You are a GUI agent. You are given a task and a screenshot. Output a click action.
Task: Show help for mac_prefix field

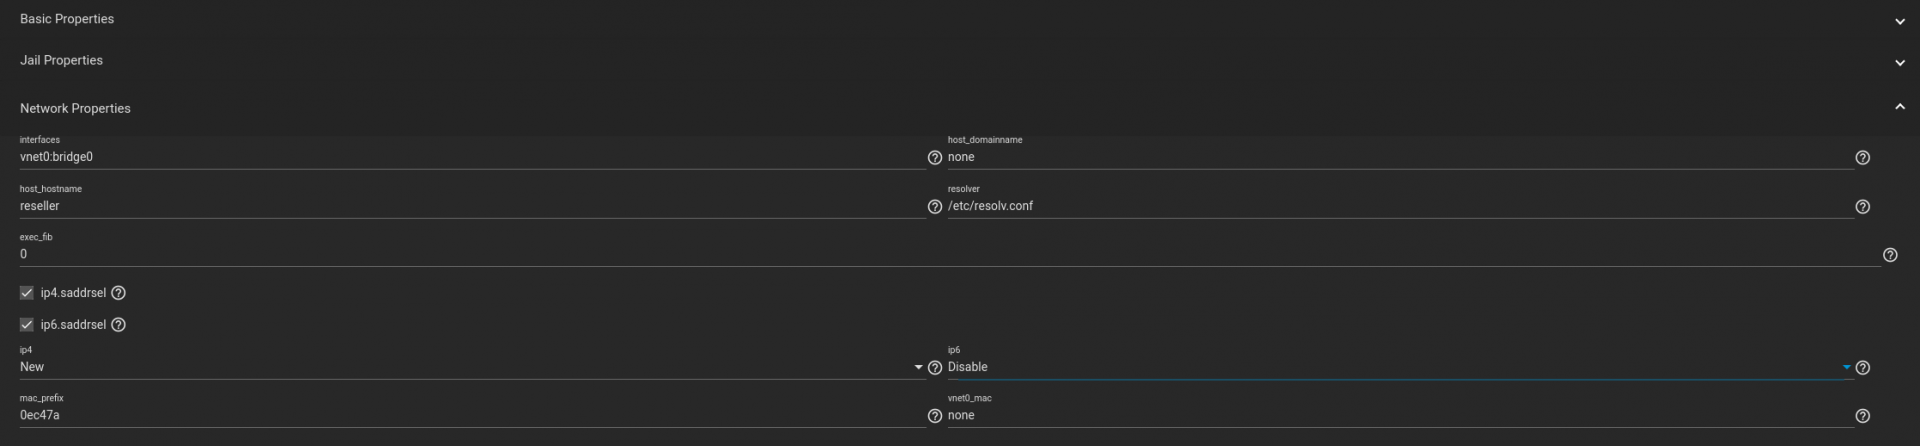pos(935,416)
